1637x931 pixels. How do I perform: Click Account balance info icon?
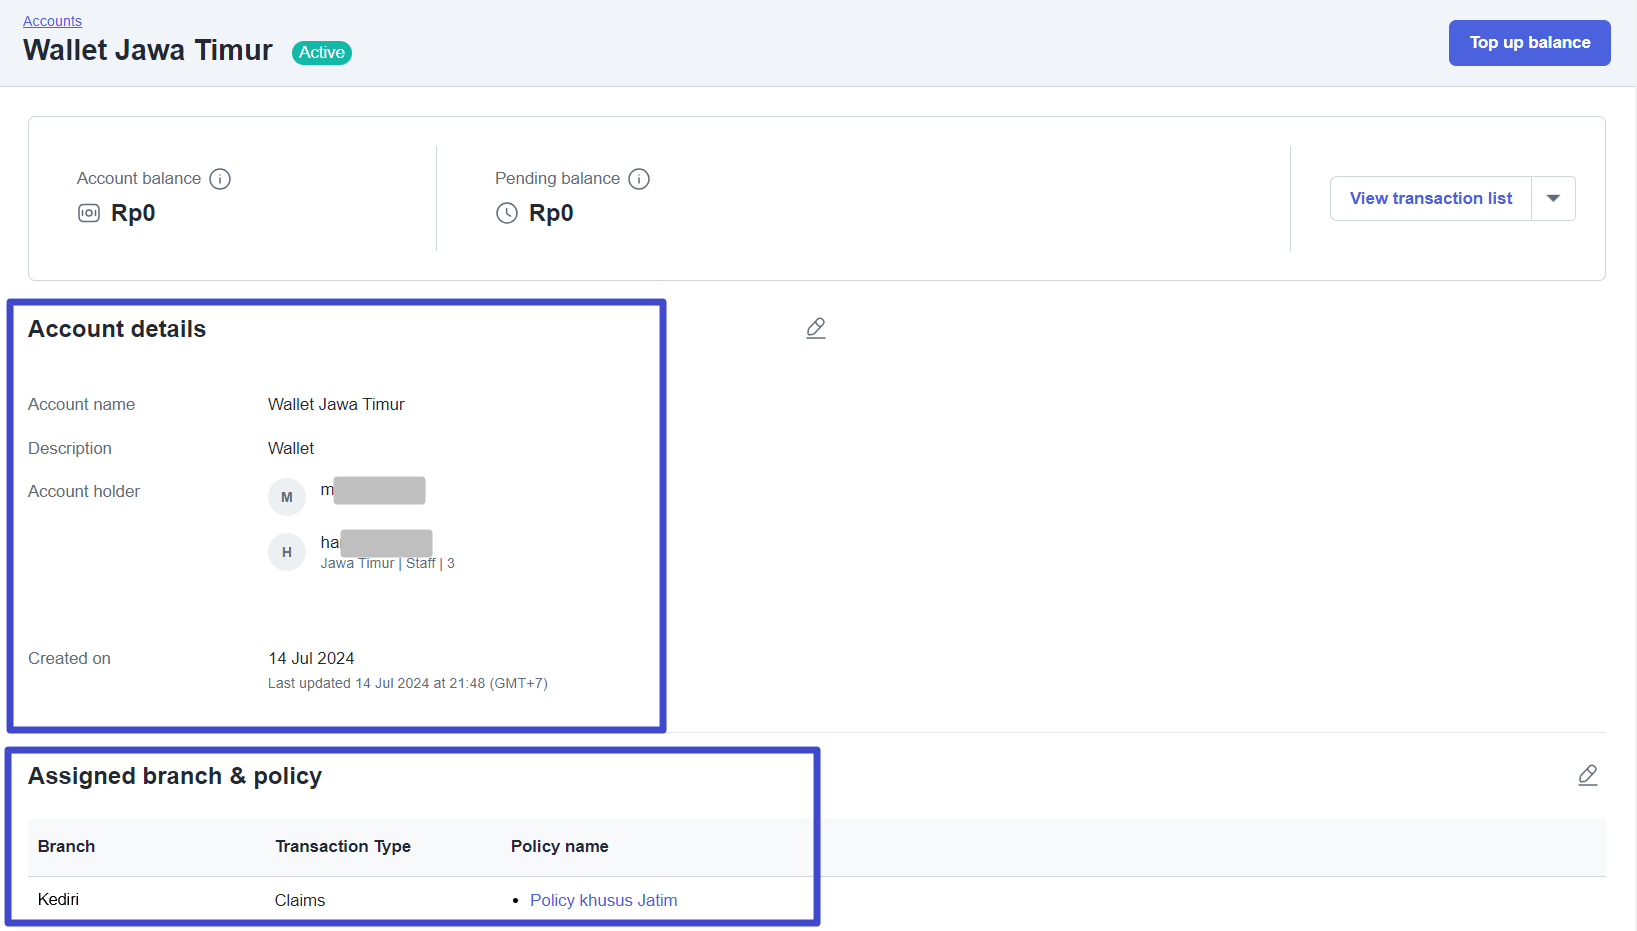(x=220, y=179)
